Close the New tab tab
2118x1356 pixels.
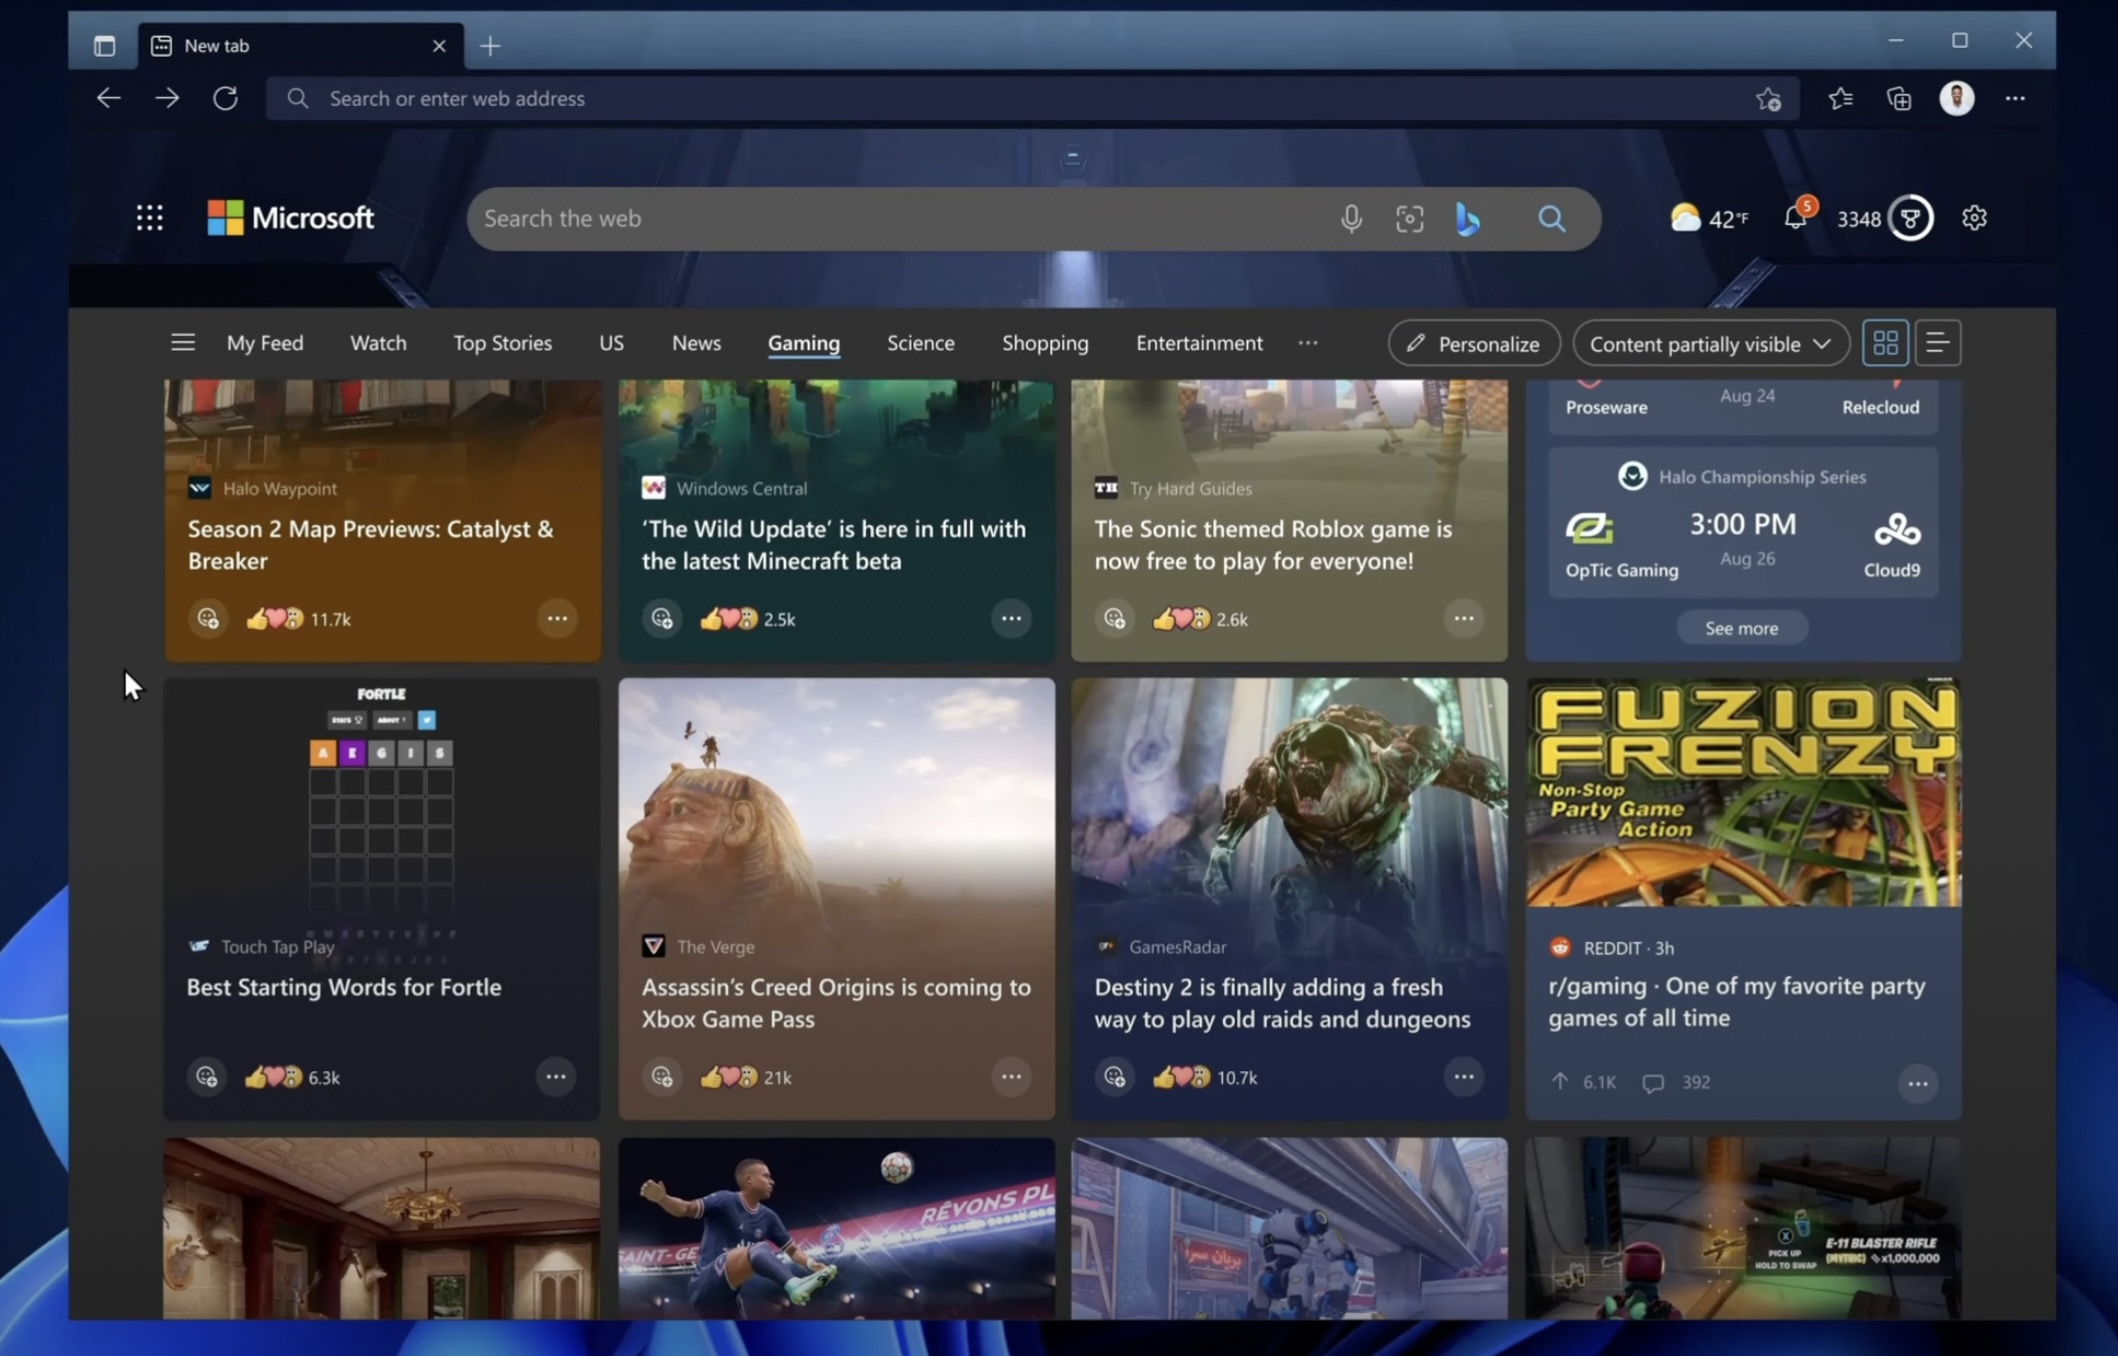[x=439, y=46]
